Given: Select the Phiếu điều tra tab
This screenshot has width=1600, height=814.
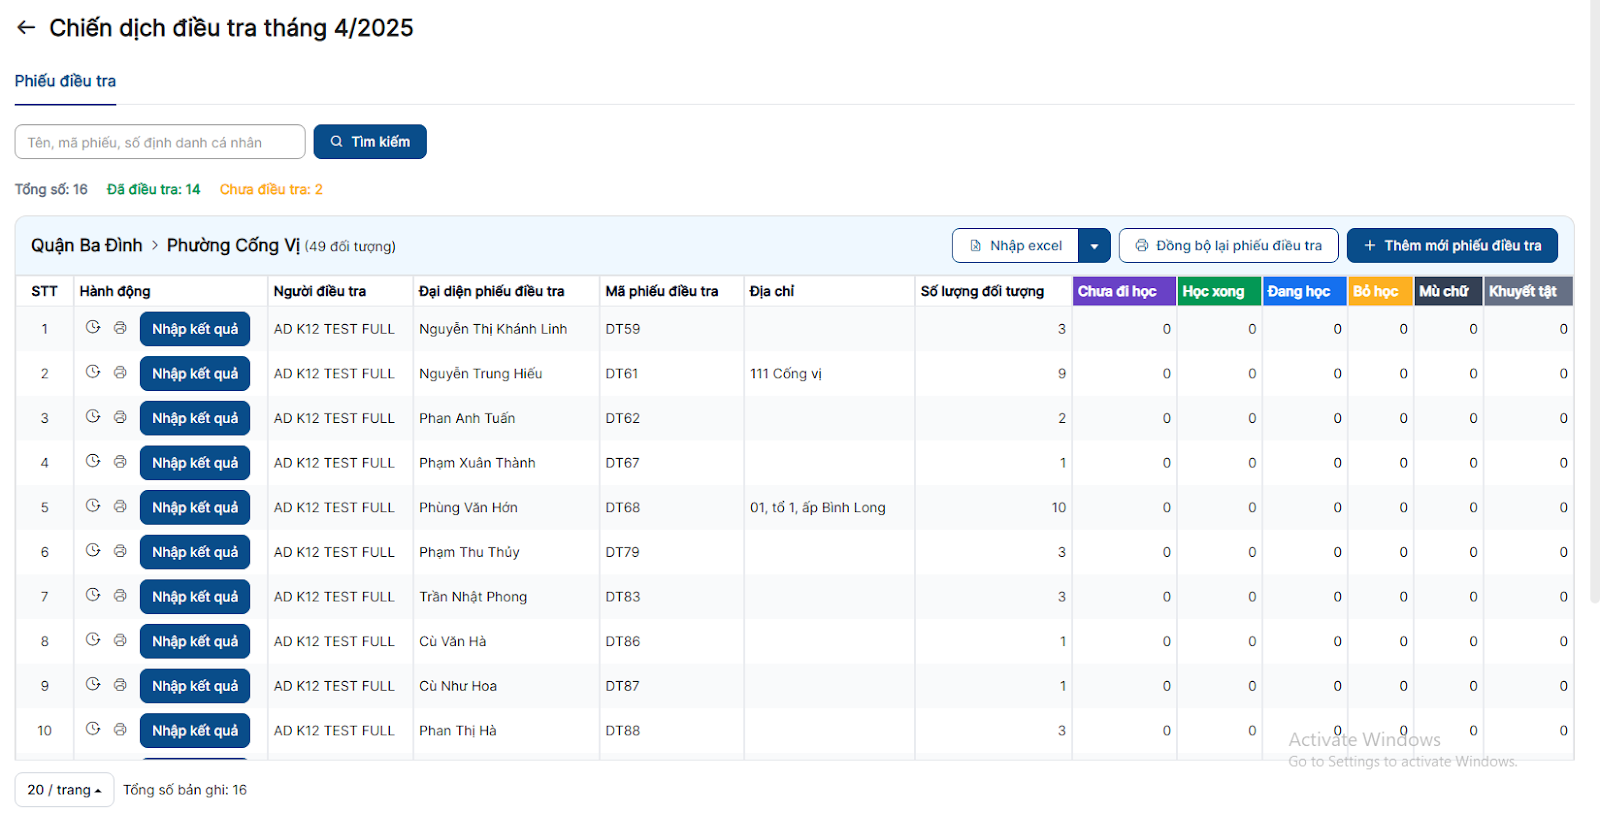Looking at the screenshot, I should [x=65, y=81].
